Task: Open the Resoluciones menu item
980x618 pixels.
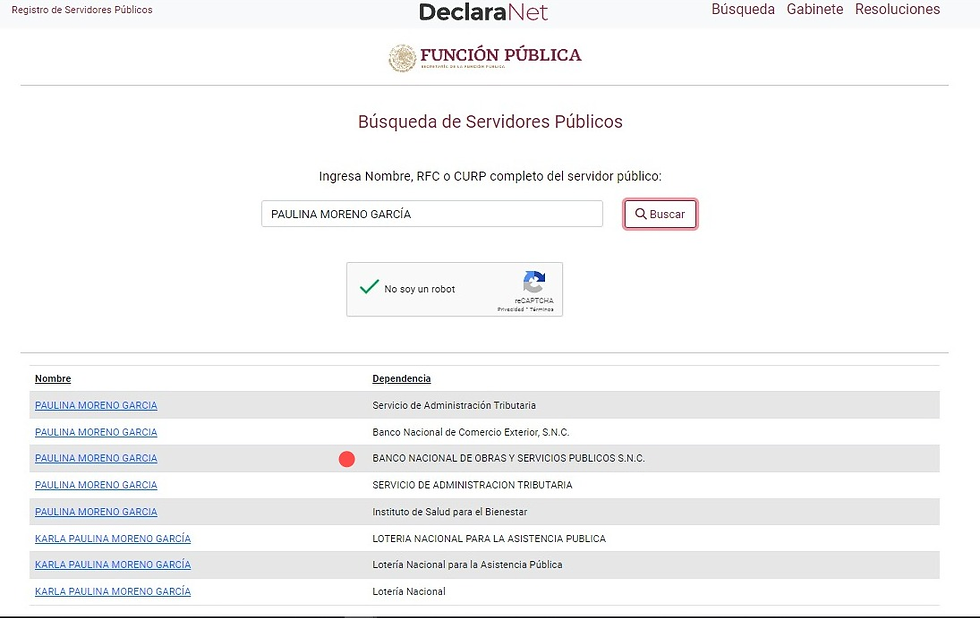Action: click(x=898, y=9)
